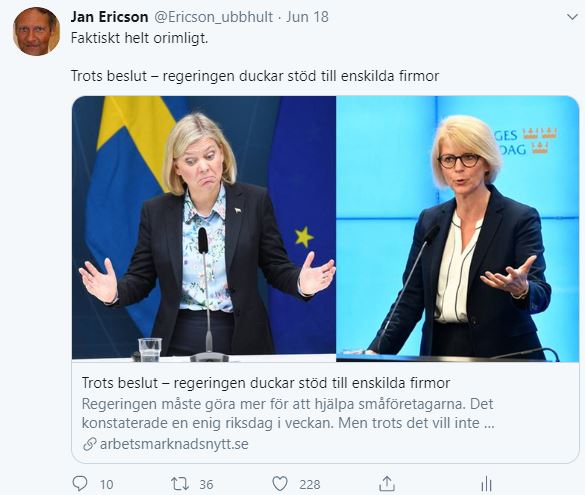Click the reply count 10
The image size is (585, 495).
[106, 485]
